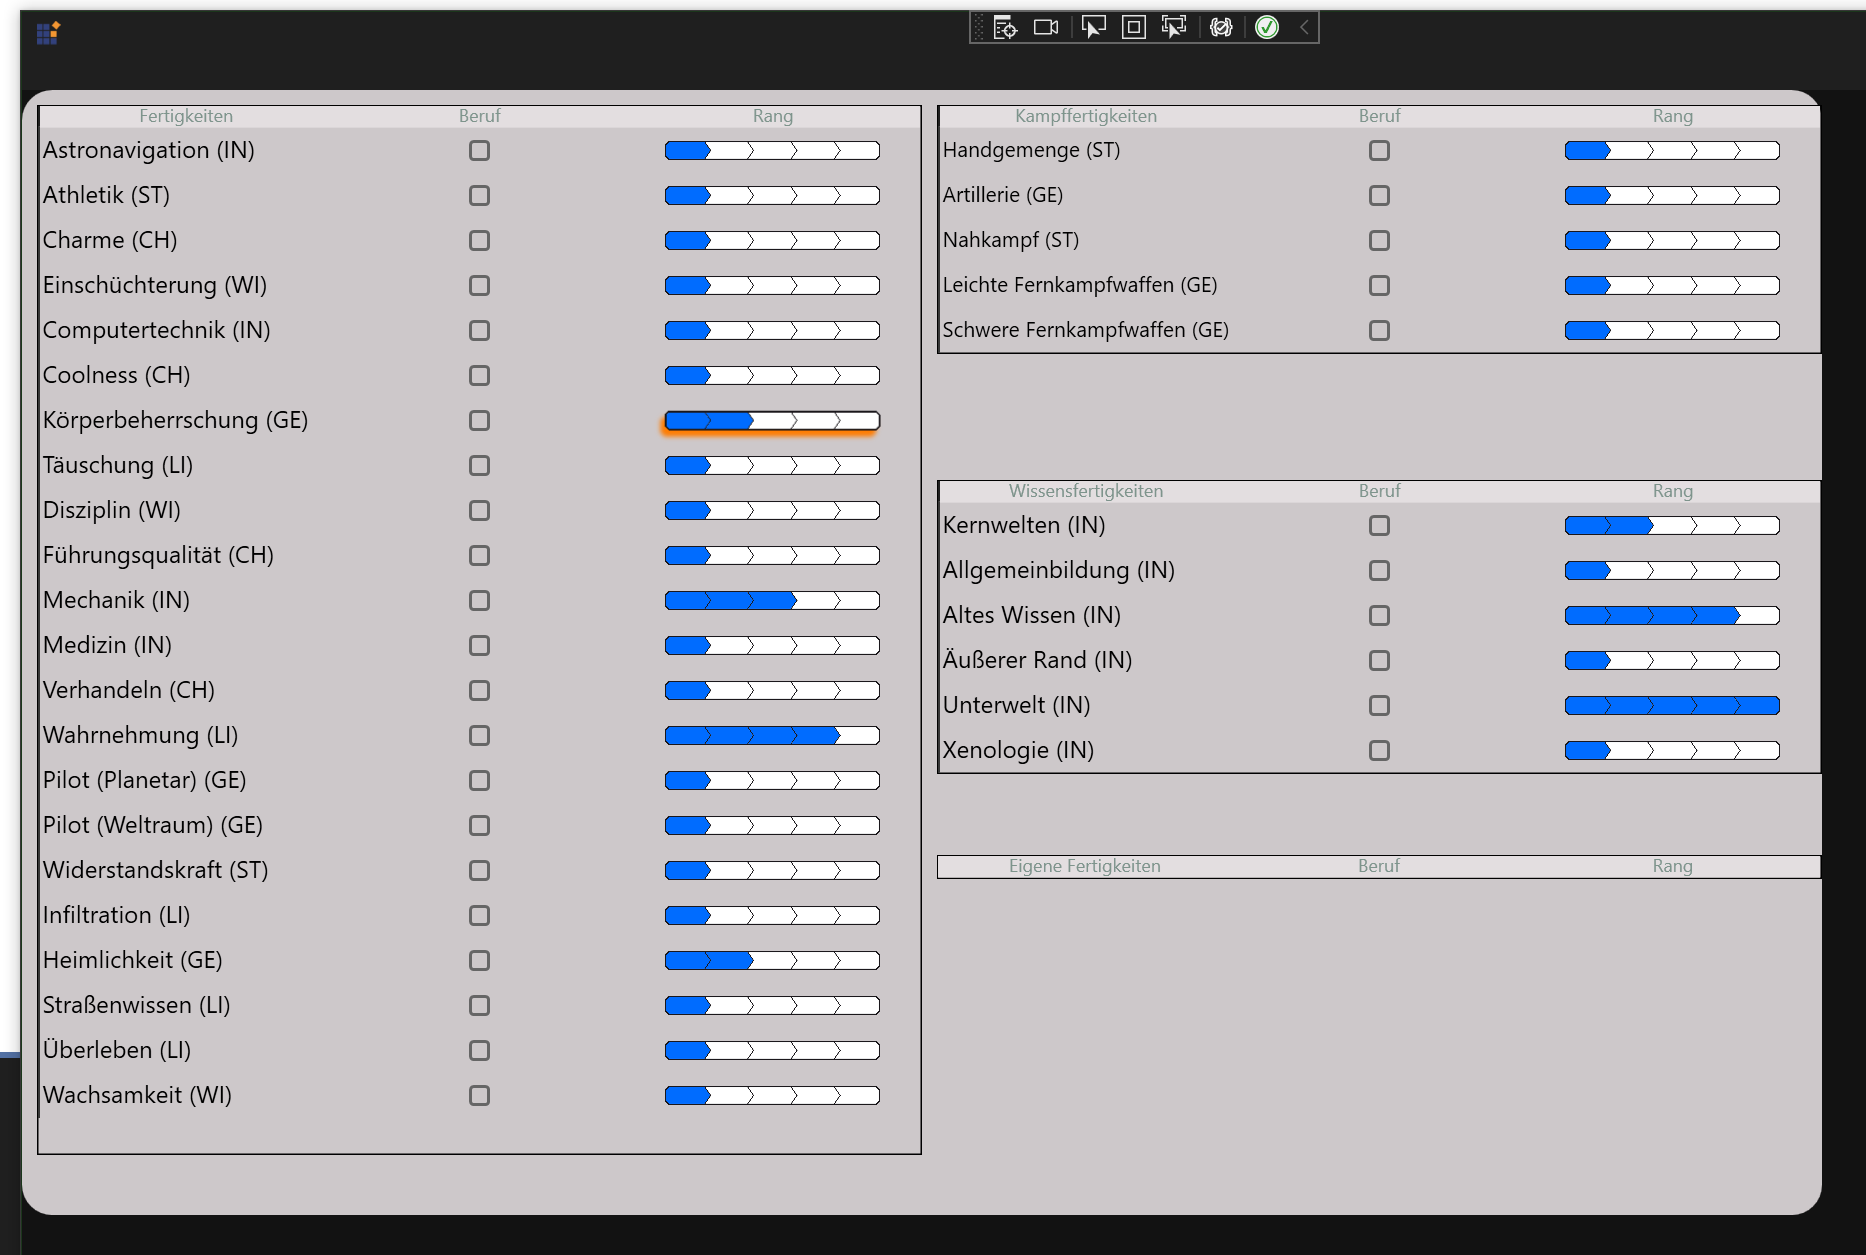Check the Beruf box for Altes Wissen (IN)
Image resolution: width=1866 pixels, height=1255 pixels.
click(x=1380, y=615)
